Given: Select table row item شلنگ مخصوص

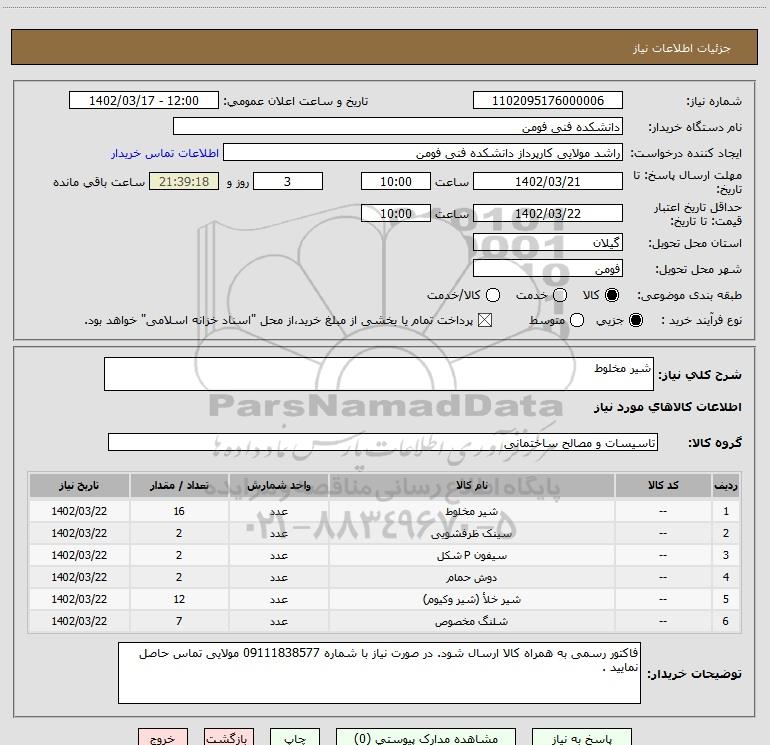Looking at the screenshot, I should click(x=471, y=621).
